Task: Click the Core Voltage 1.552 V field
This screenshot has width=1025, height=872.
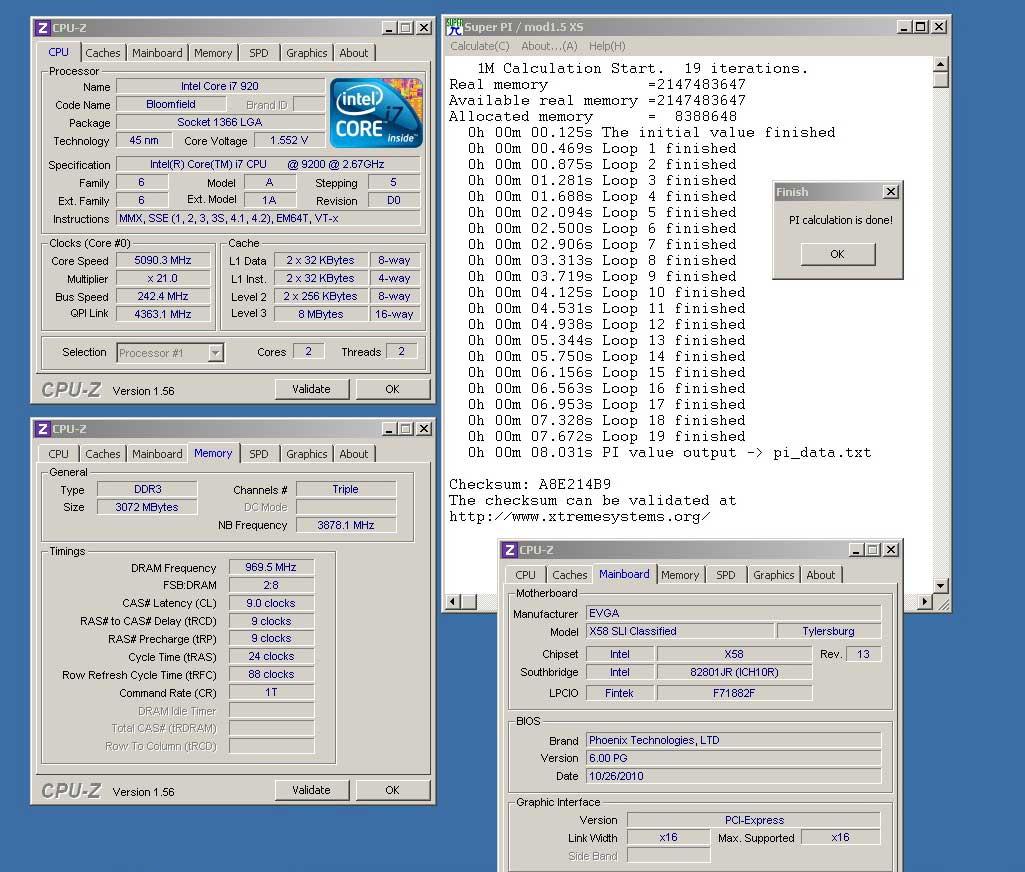Action: point(289,140)
